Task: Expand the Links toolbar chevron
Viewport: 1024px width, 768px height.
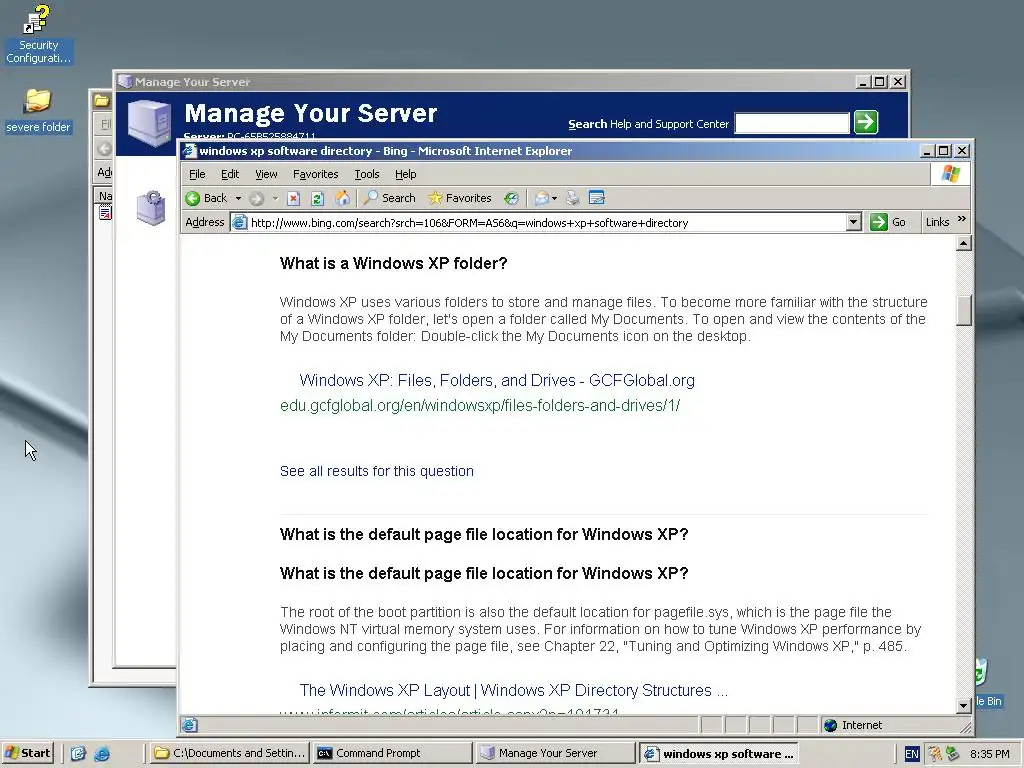Action: (x=961, y=220)
